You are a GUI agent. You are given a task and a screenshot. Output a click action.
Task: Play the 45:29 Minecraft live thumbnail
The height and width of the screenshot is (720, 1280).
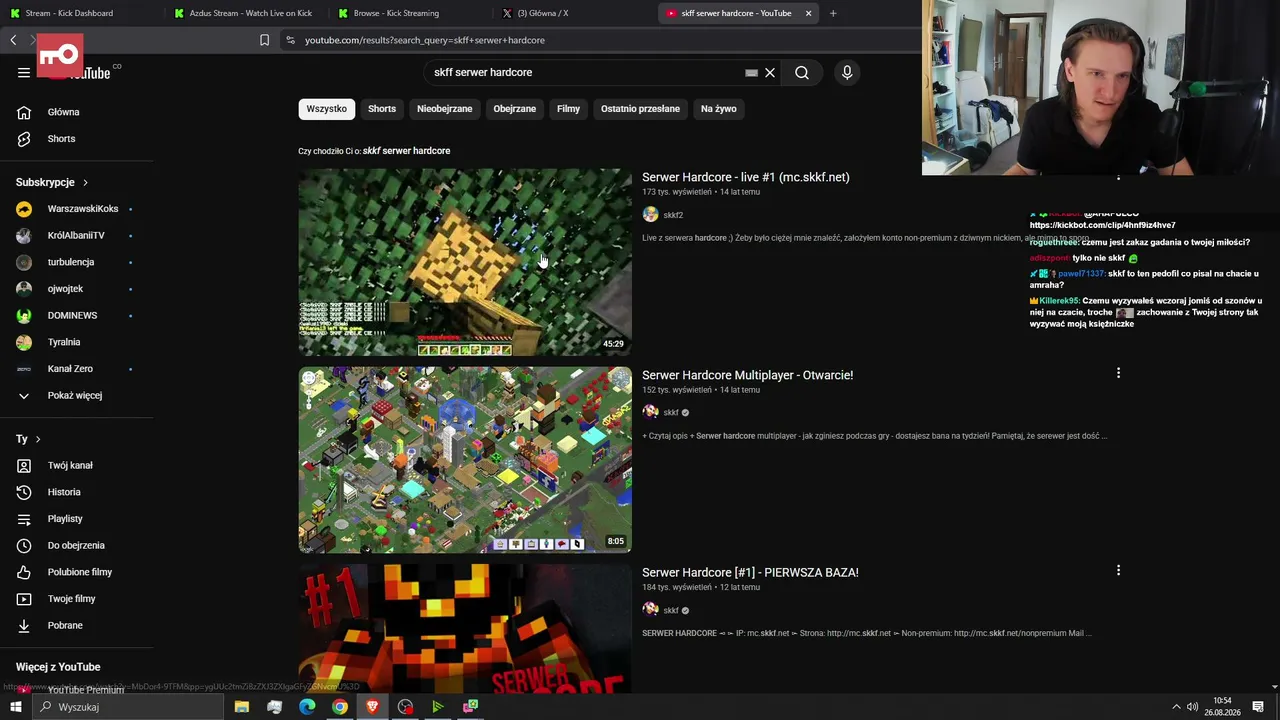pyautogui.click(x=465, y=262)
